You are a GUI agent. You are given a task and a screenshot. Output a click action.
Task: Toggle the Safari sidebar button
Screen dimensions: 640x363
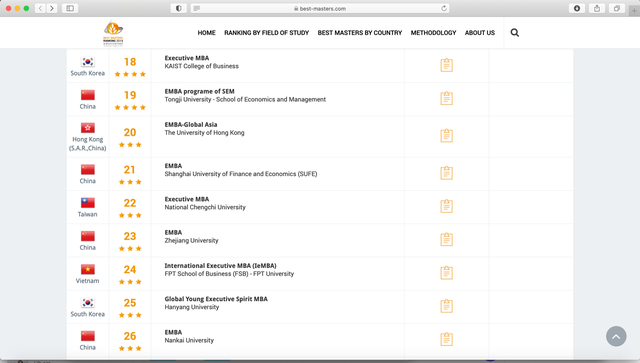[70, 8]
